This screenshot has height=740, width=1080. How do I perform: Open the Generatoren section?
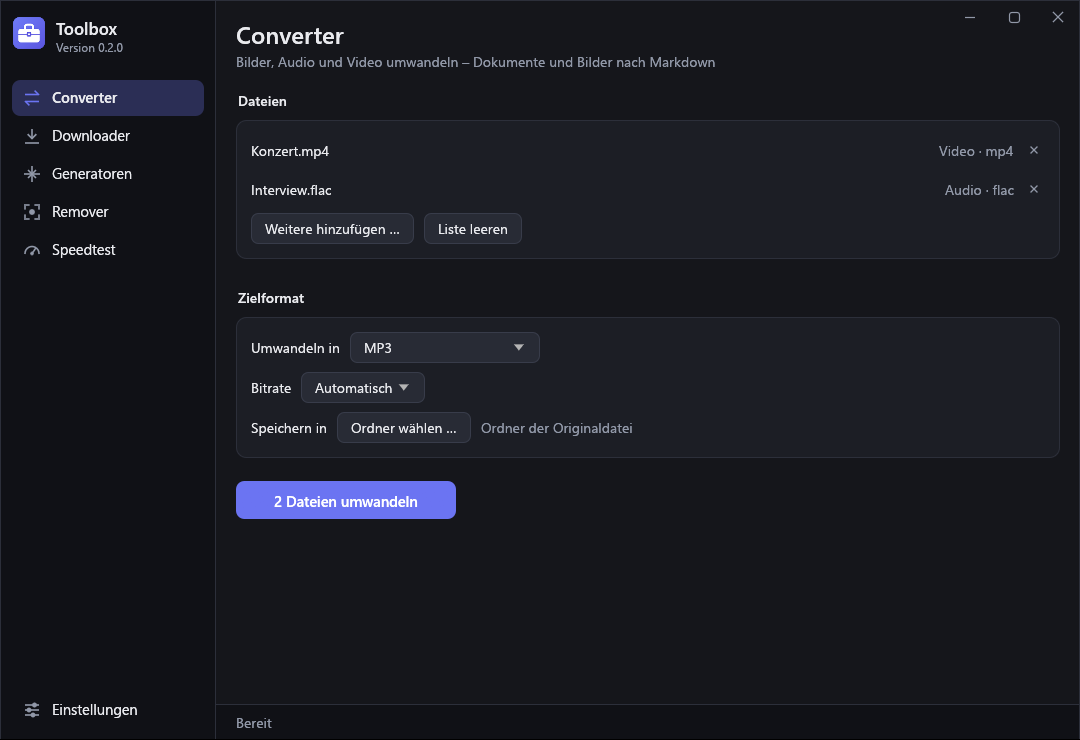[108, 174]
